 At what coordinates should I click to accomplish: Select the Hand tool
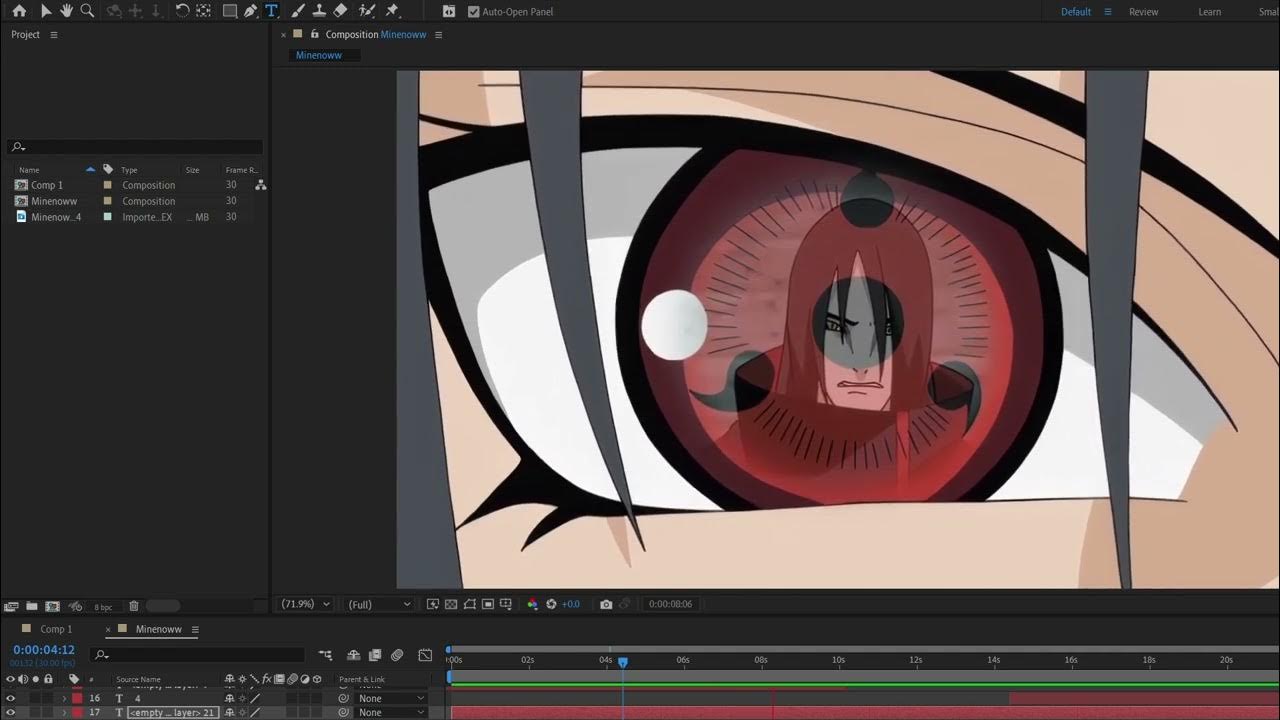pos(66,11)
